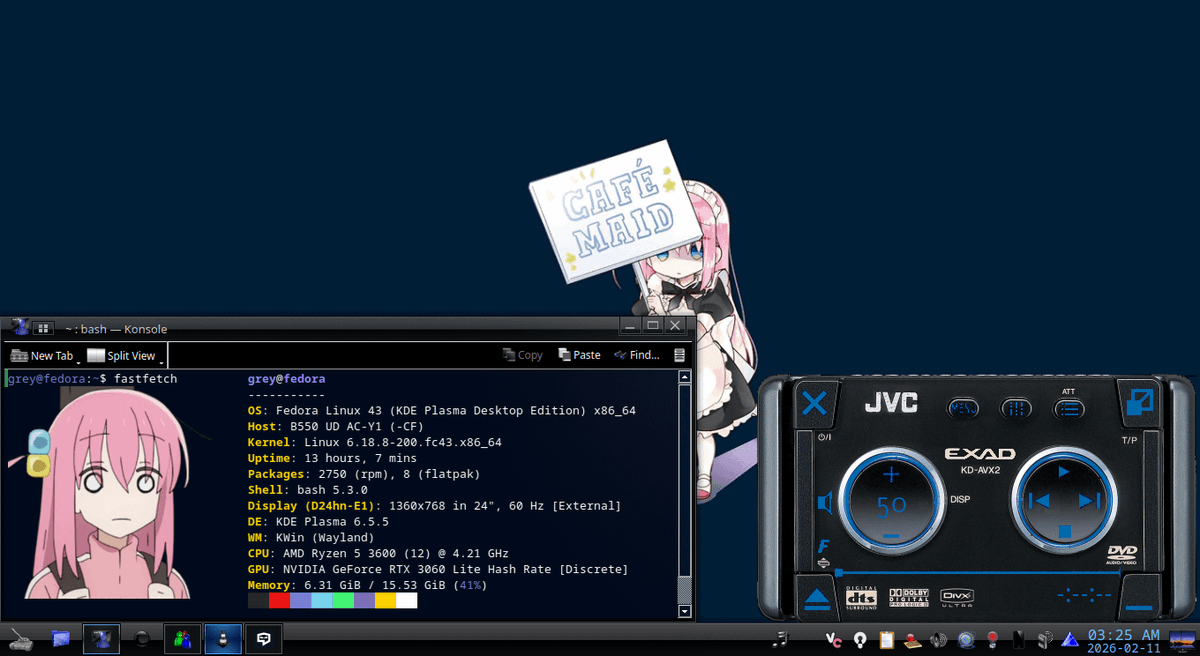Viewport: 1200px width, 656px height.
Task: Click the green color block in fastfetch output
Action: tap(343, 600)
